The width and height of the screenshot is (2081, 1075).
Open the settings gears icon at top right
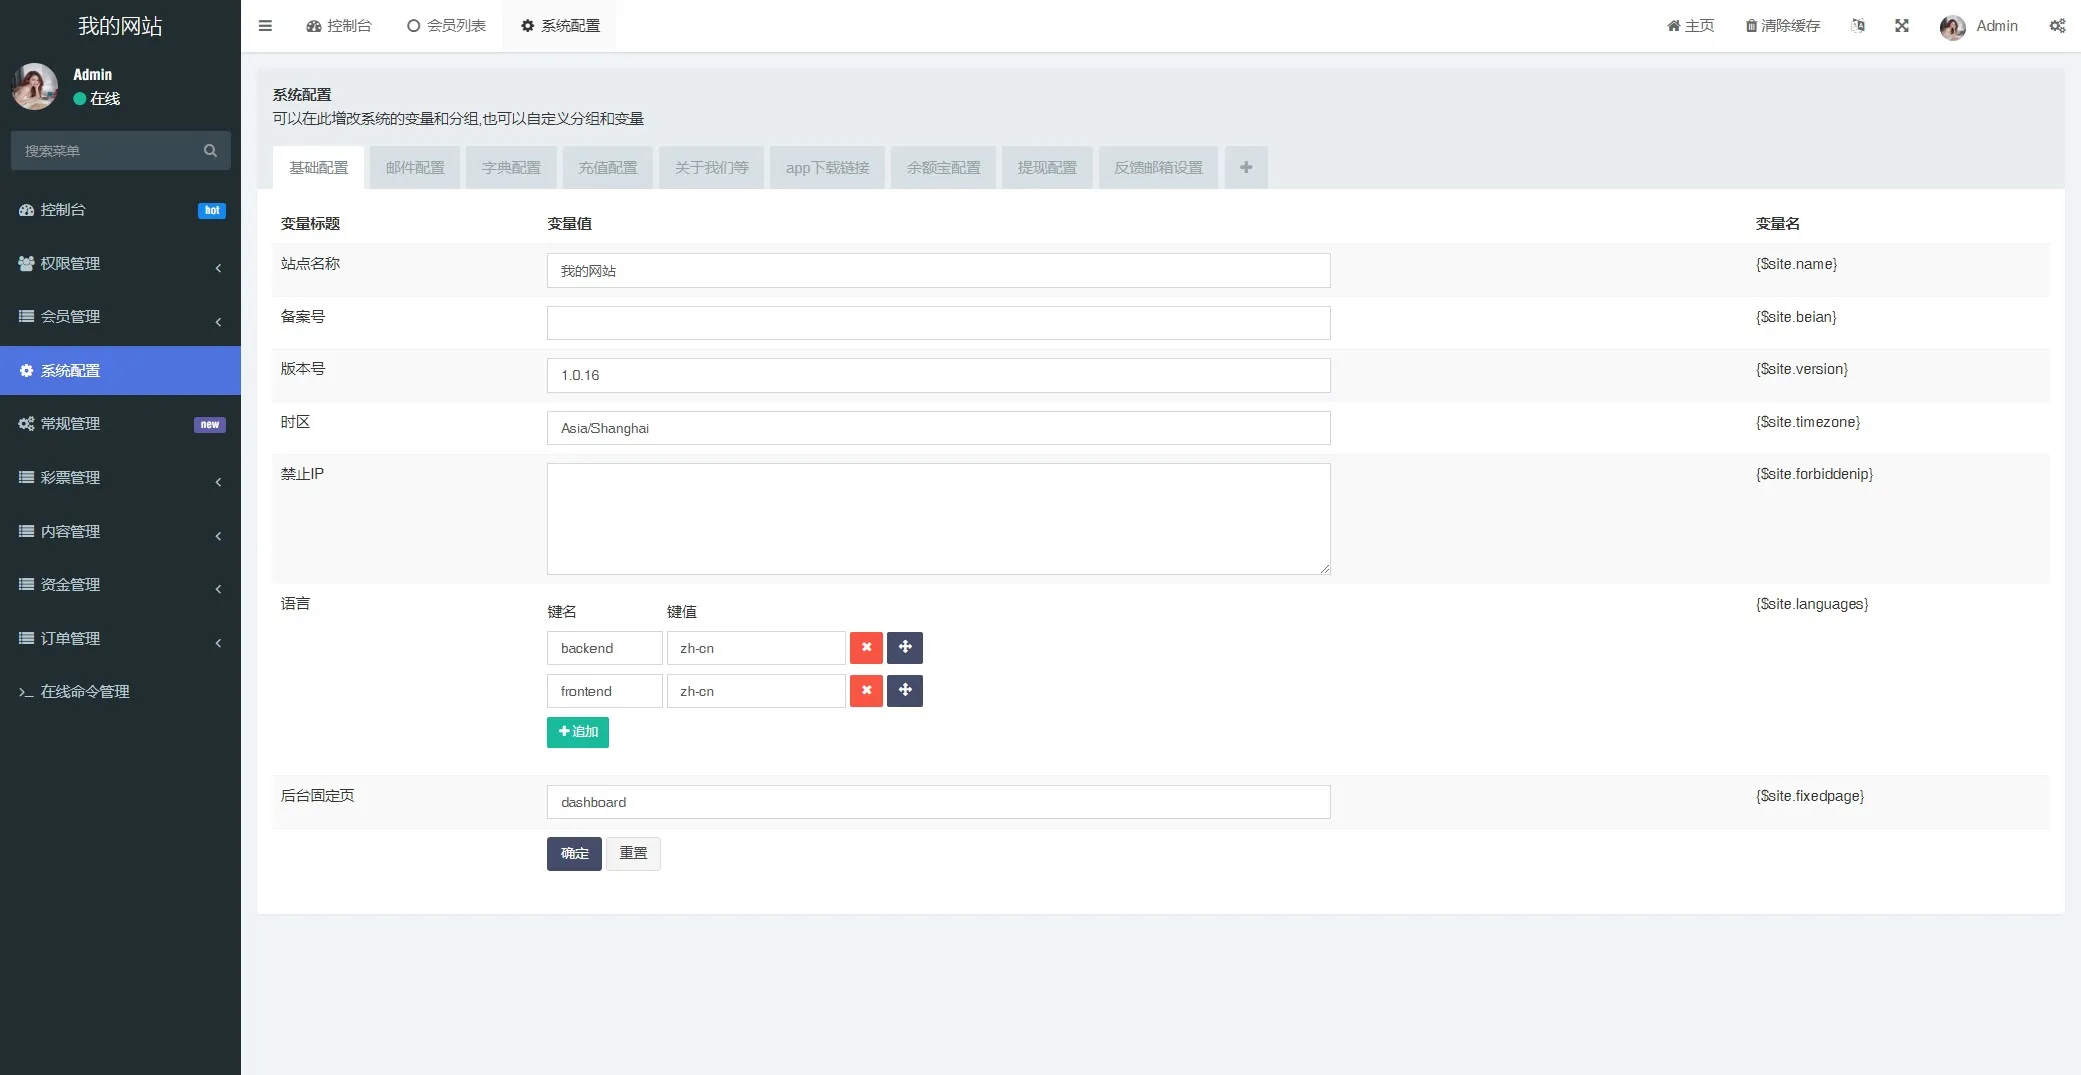tap(2056, 26)
